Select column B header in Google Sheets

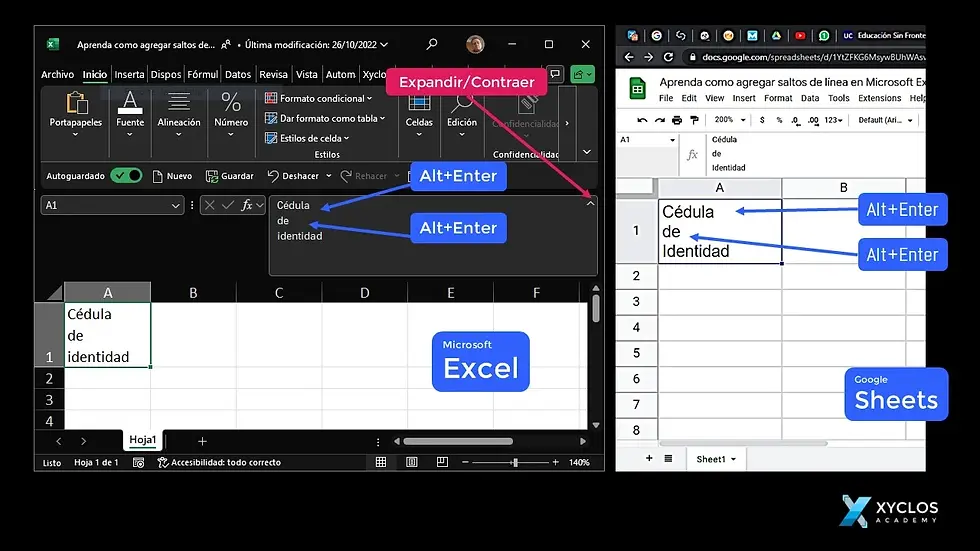[x=843, y=187]
